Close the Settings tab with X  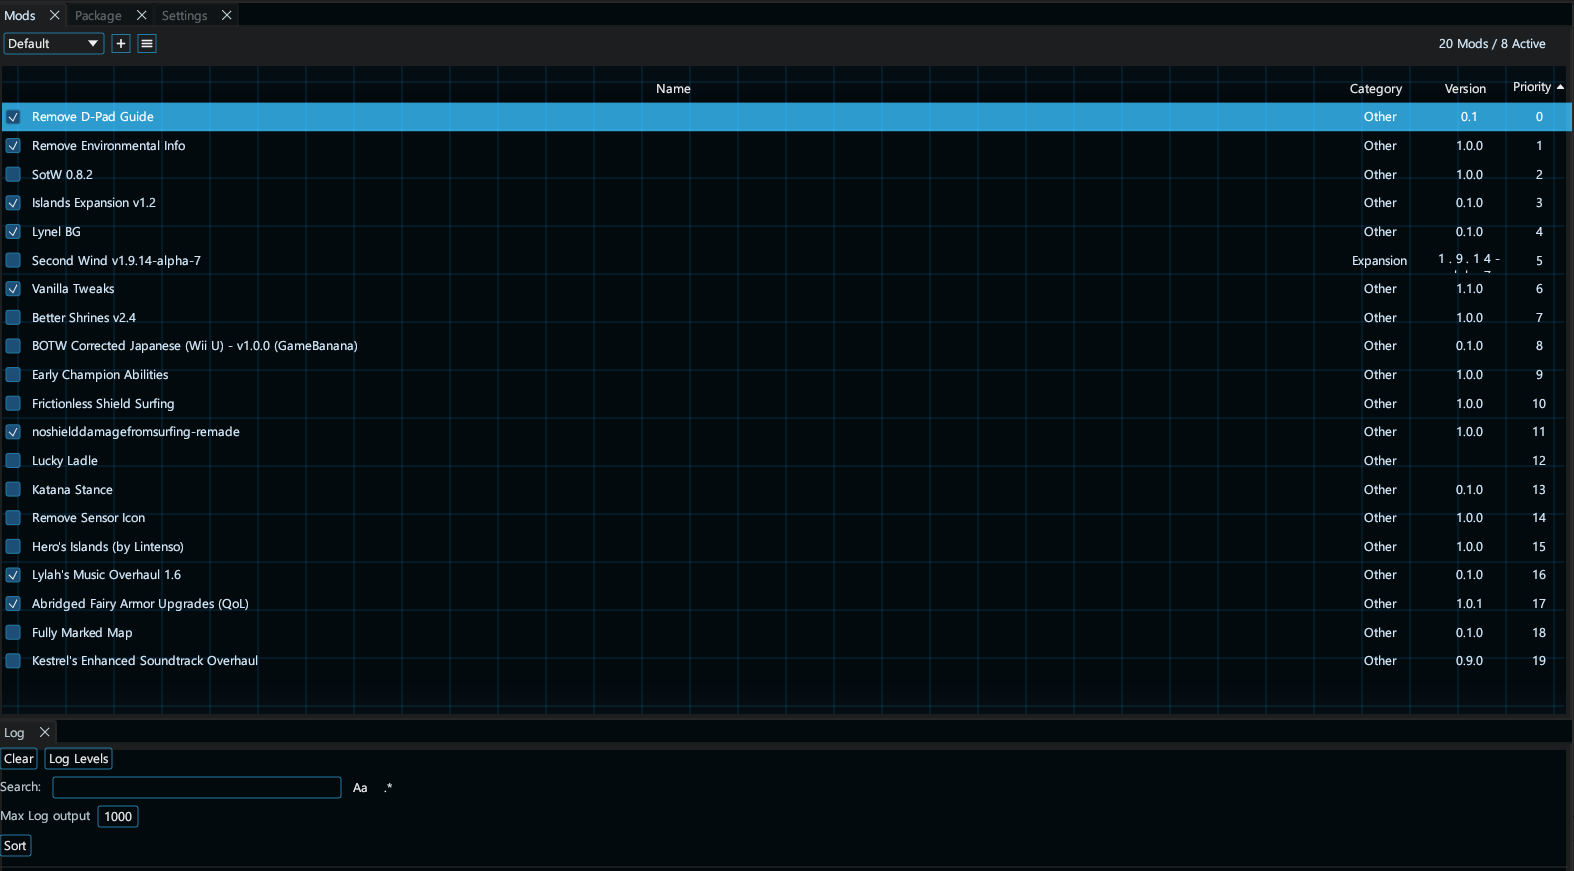coord(227,15)
